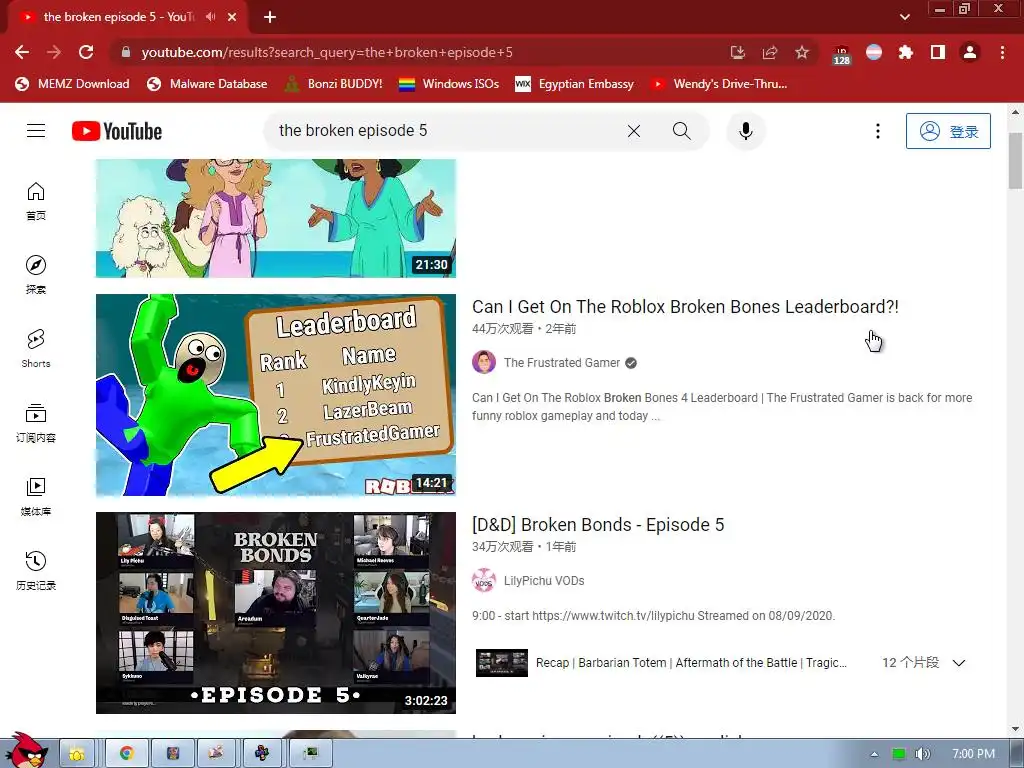
Task: Expand the 12 chapters chevron
Action: click(959, 663)
